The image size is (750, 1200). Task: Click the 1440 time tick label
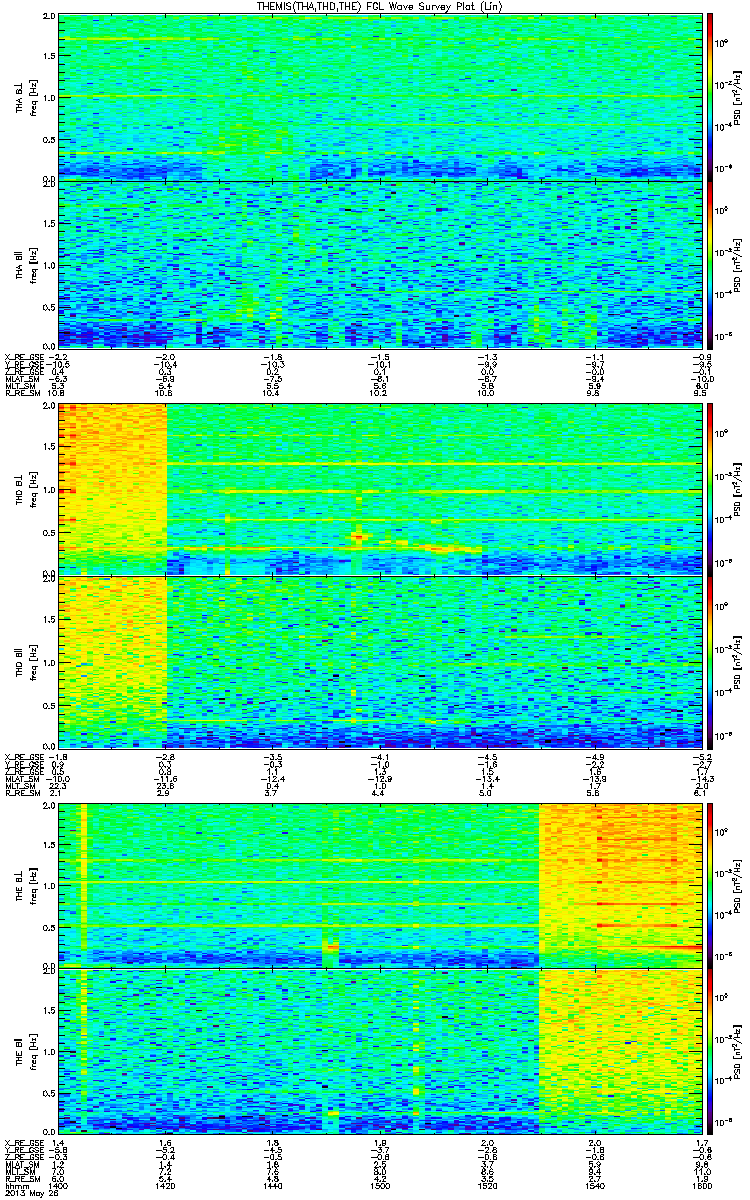click(272, 1186)
